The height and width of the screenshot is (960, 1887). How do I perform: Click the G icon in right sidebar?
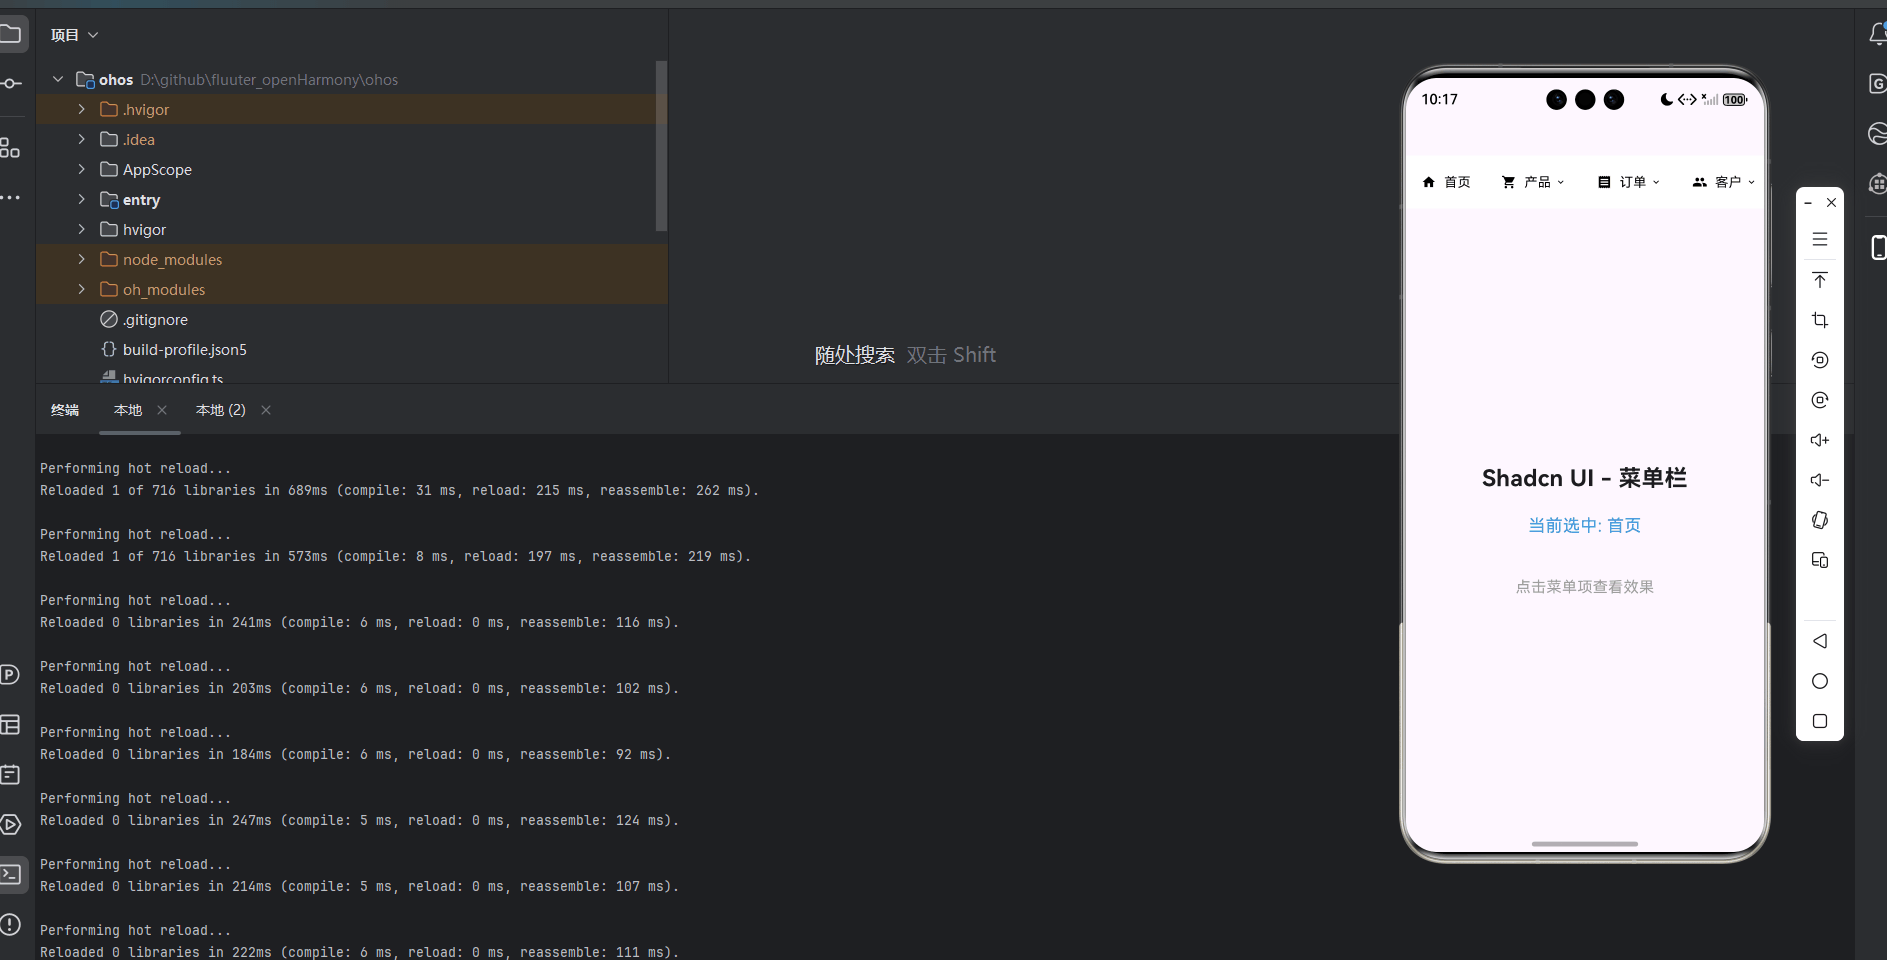click(x=1877, y=83)
